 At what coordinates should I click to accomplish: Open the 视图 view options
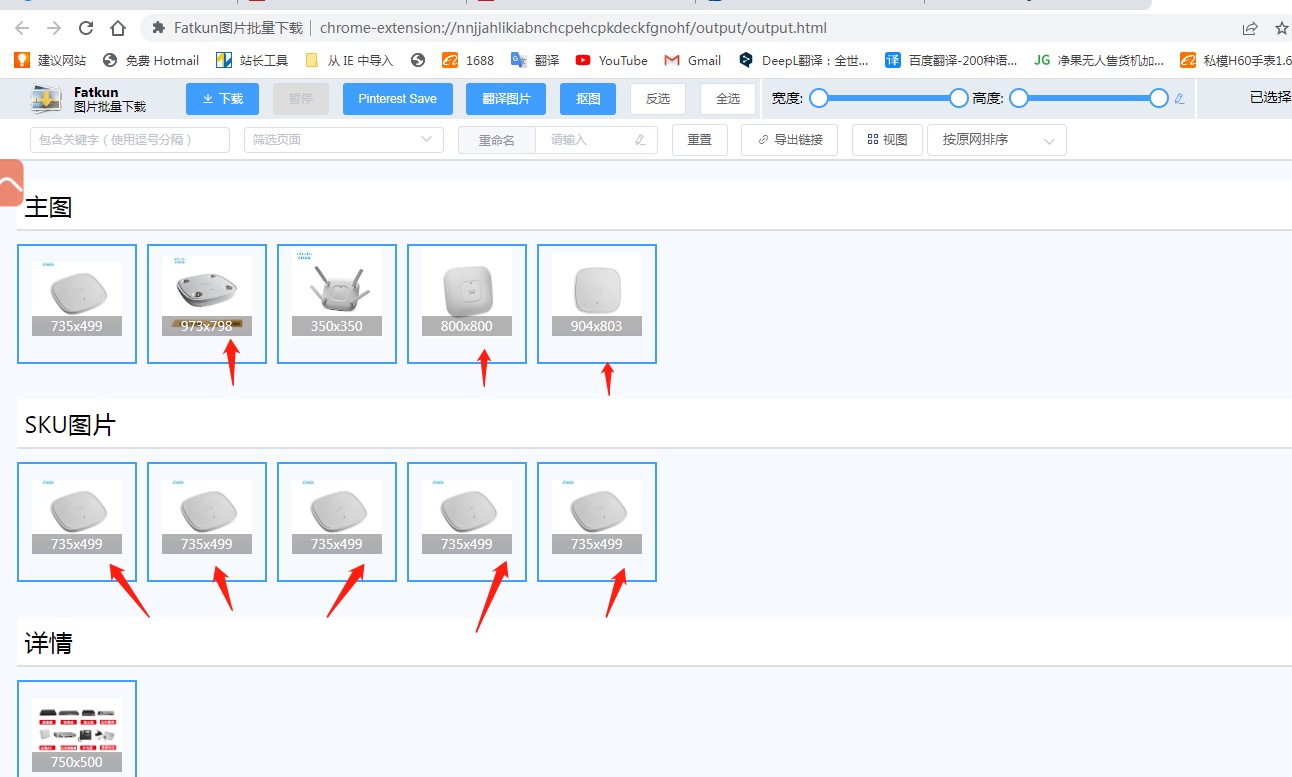point(887,140)
